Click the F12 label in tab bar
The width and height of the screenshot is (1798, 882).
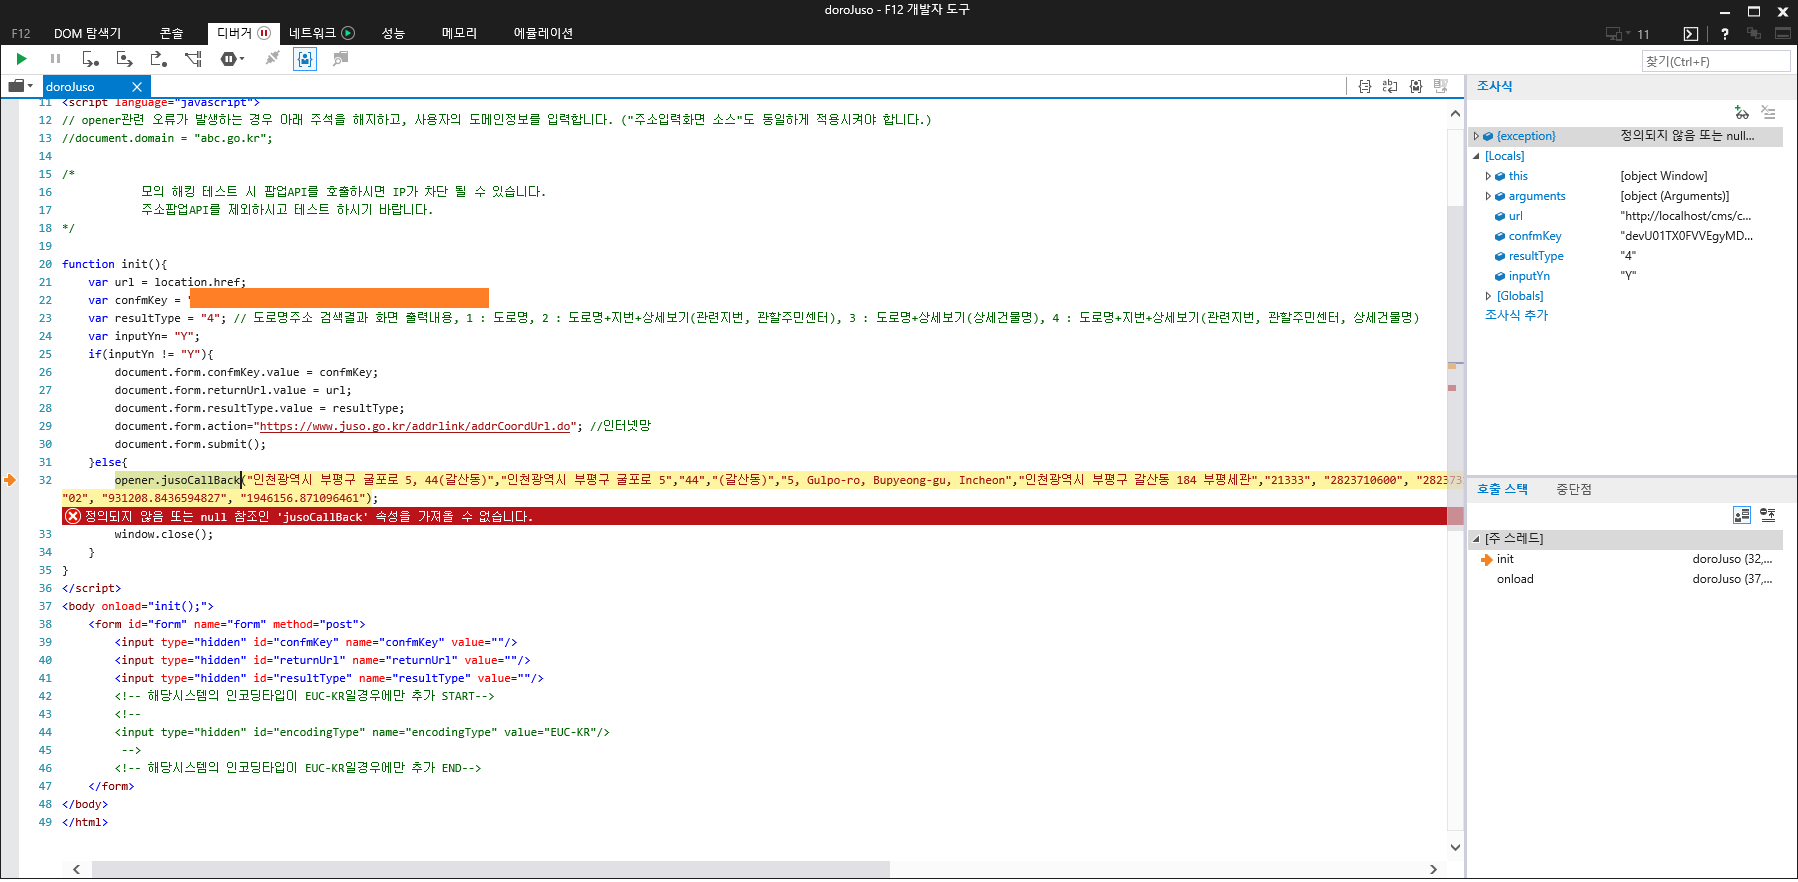pos(21,33)
